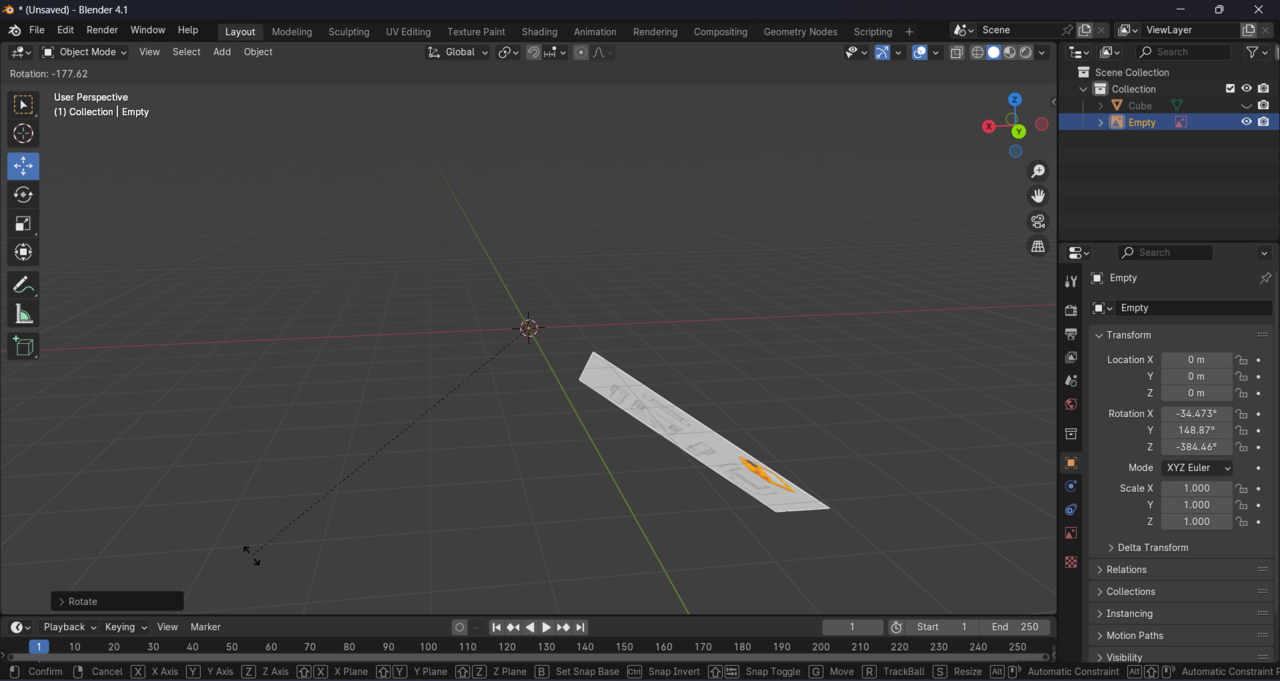This screenshot has width=1280, height=681.
Task: Switch to Geometry Nodes workspace tab
Action: [x=800, y=32]
